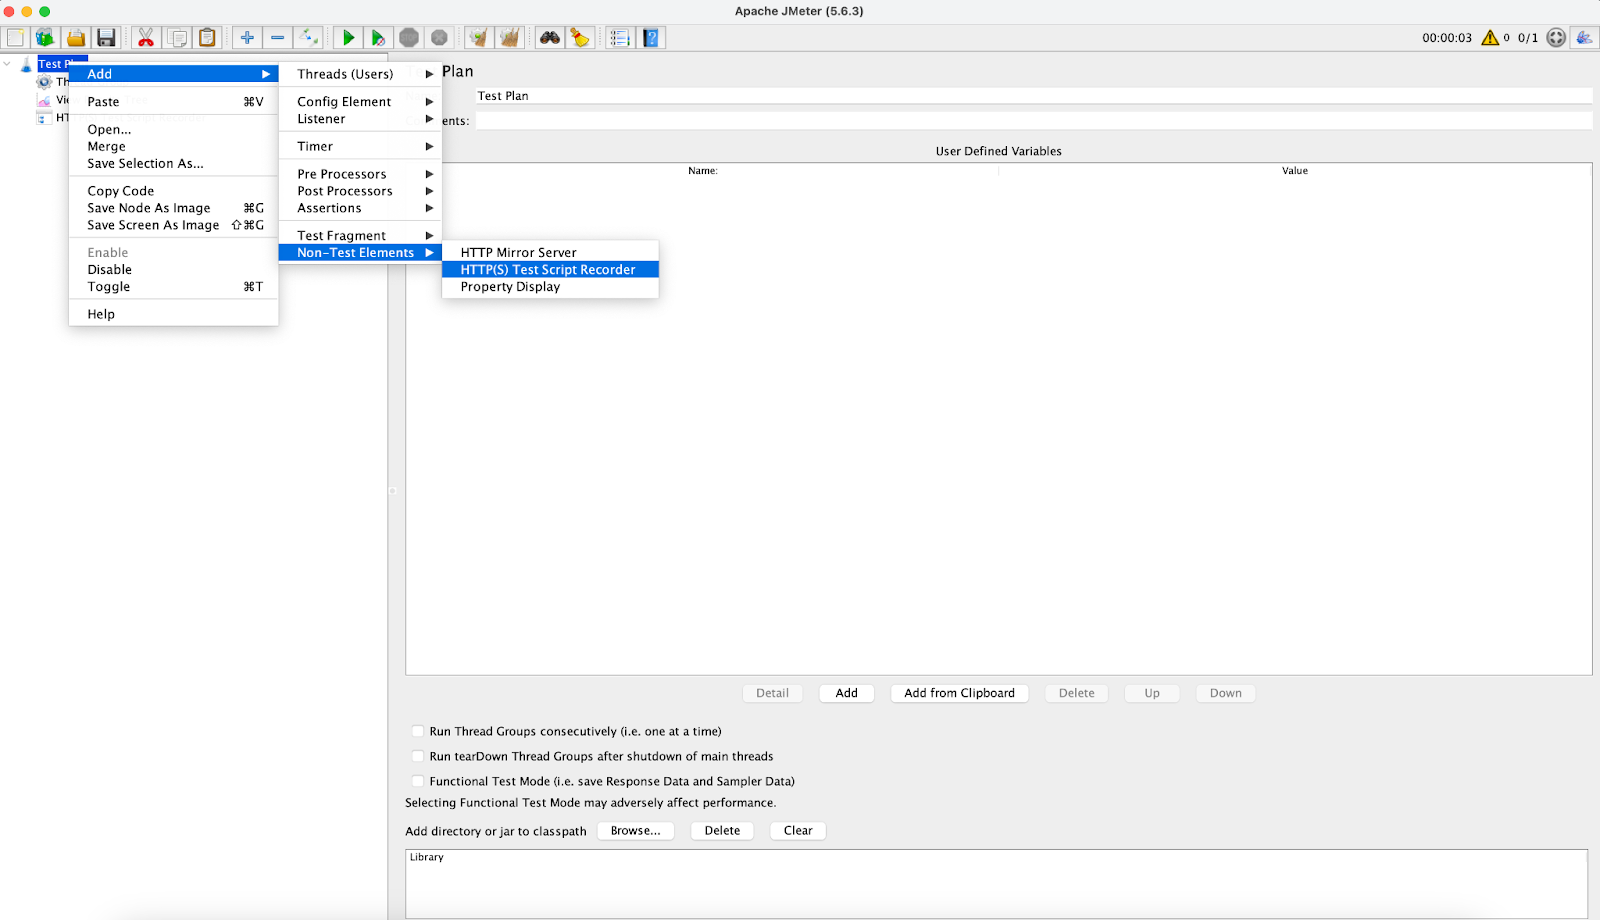Click the Reset Search brush icon

(x=580, y=38)
